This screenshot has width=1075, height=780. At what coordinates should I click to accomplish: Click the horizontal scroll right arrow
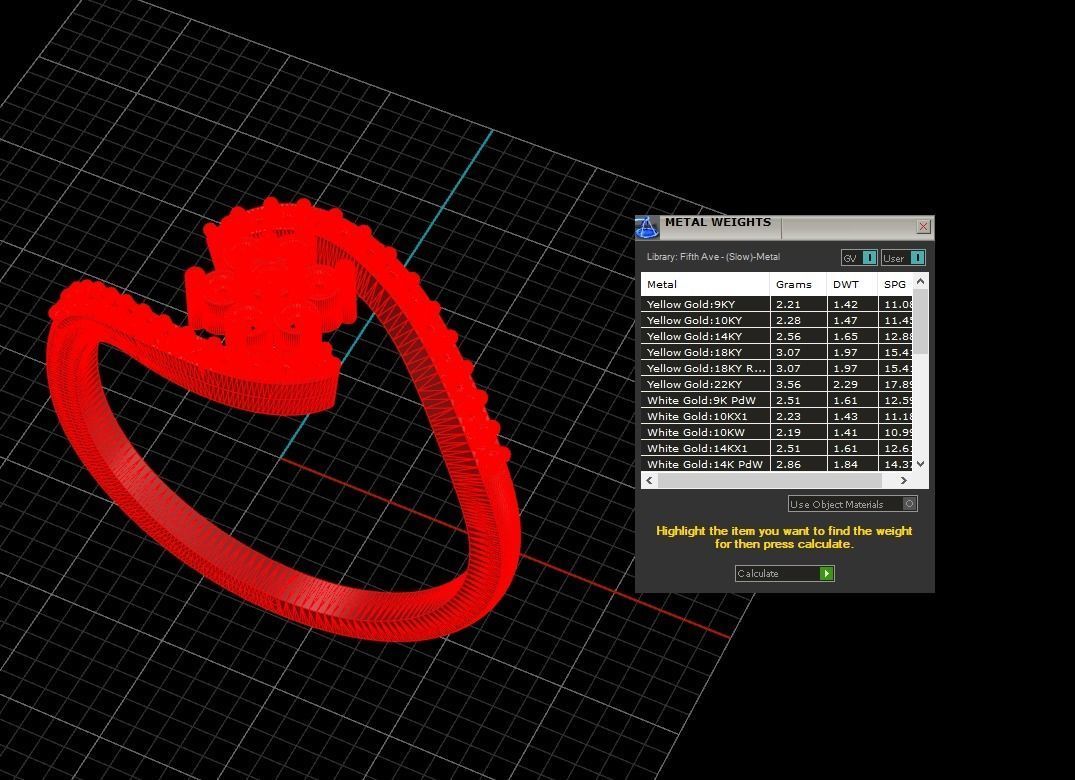point(904,480)
